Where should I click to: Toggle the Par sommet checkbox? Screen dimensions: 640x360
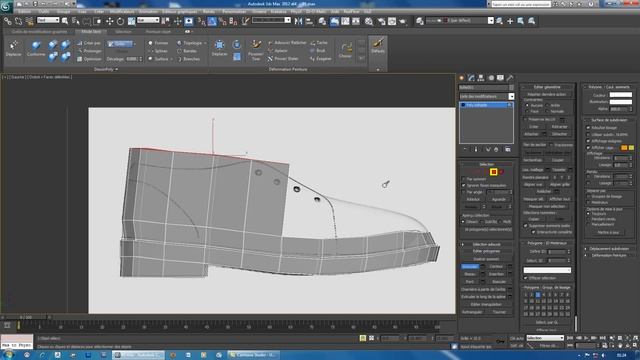click(x=464, y=179)
